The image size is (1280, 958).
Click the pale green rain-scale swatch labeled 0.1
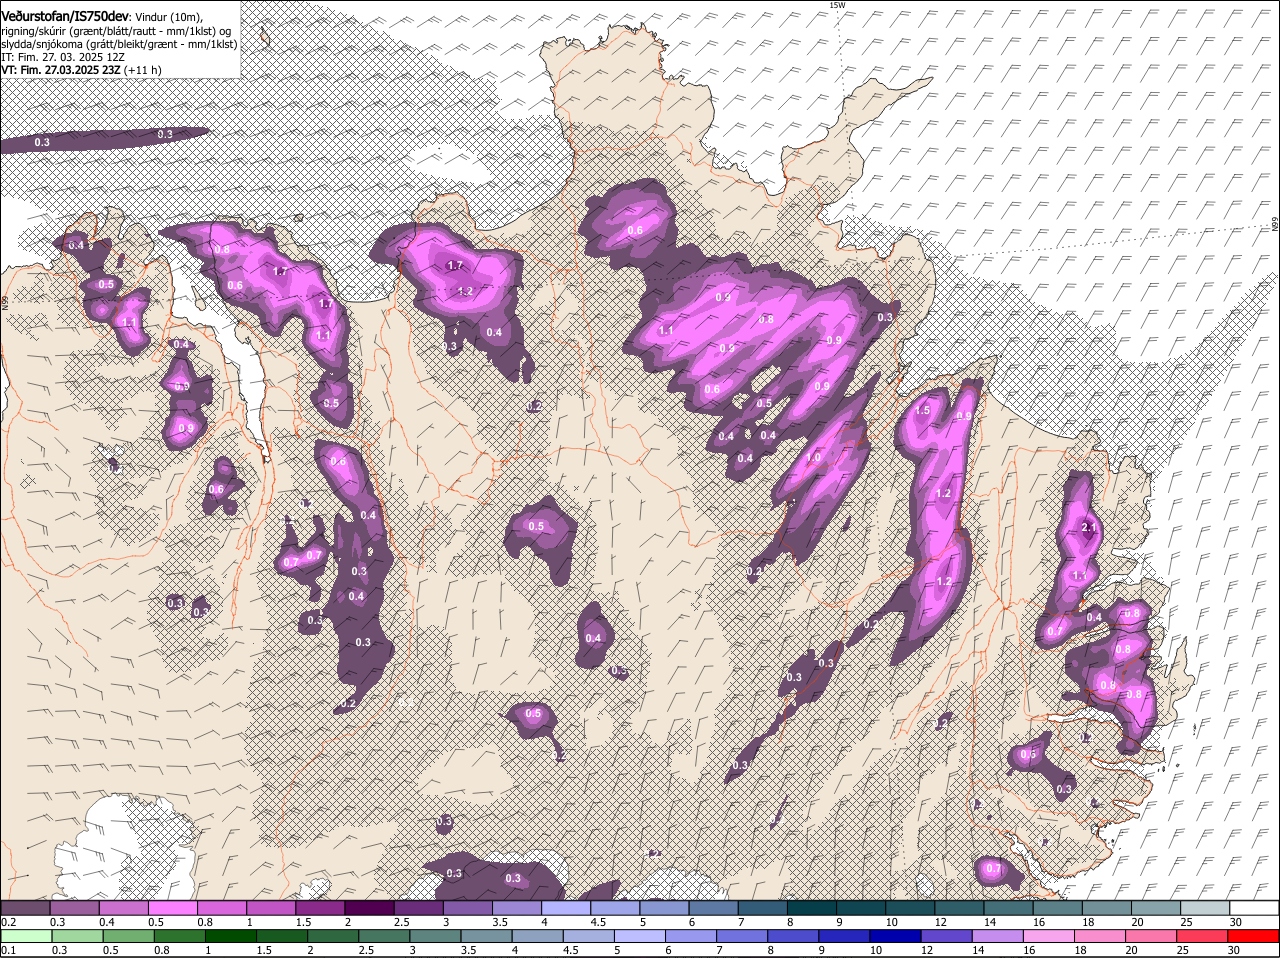(25, 937)
